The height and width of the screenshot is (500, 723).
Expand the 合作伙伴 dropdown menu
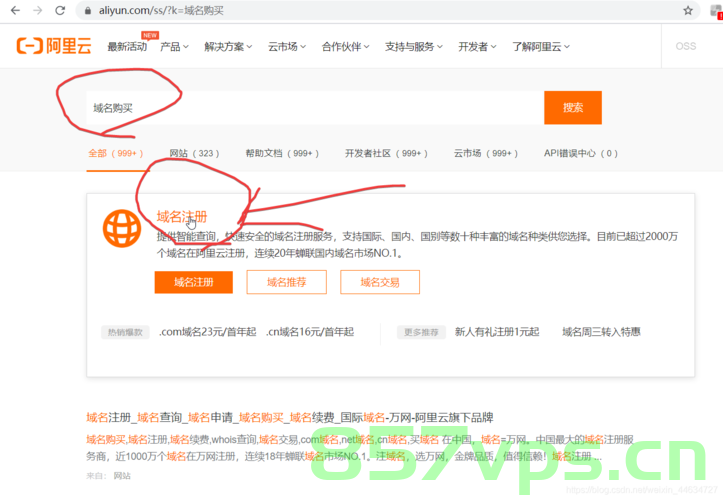(345, 47)
